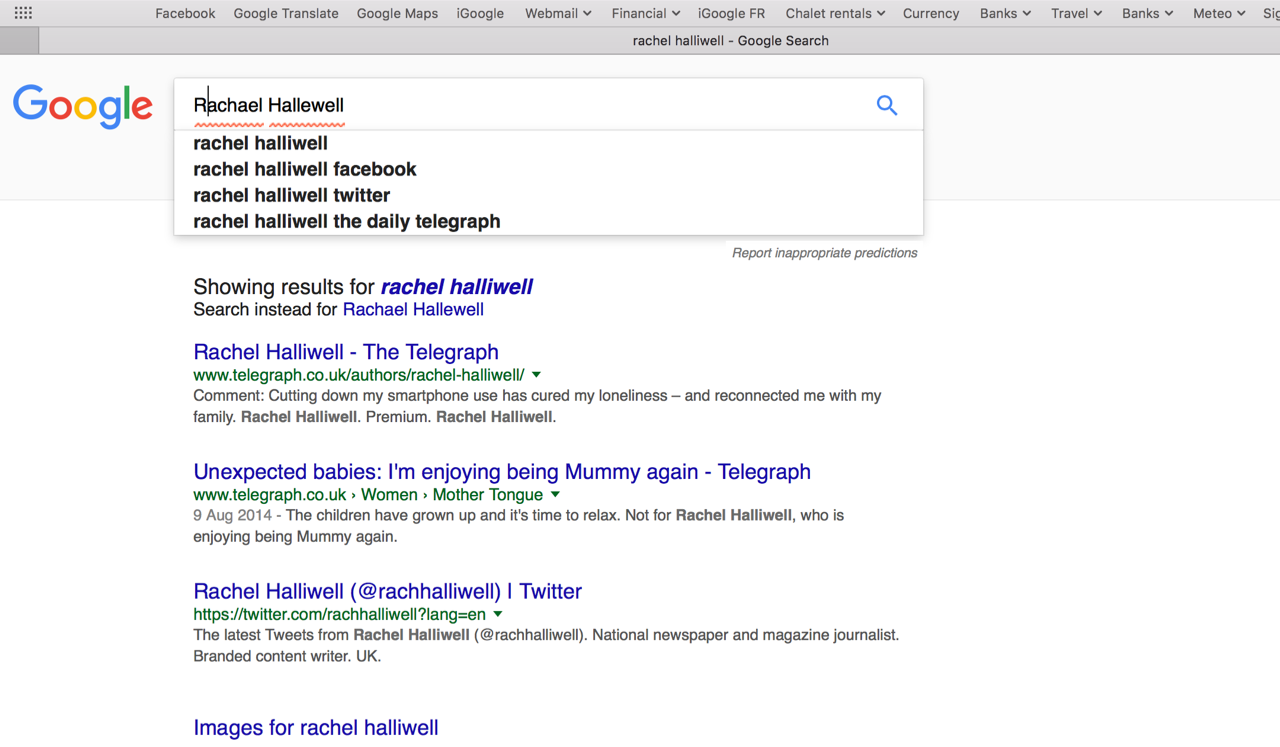This screenshot has height=747, width=1280.
Task: Open the iGoogle FR bookmark
Action: (x=731, y=13)
